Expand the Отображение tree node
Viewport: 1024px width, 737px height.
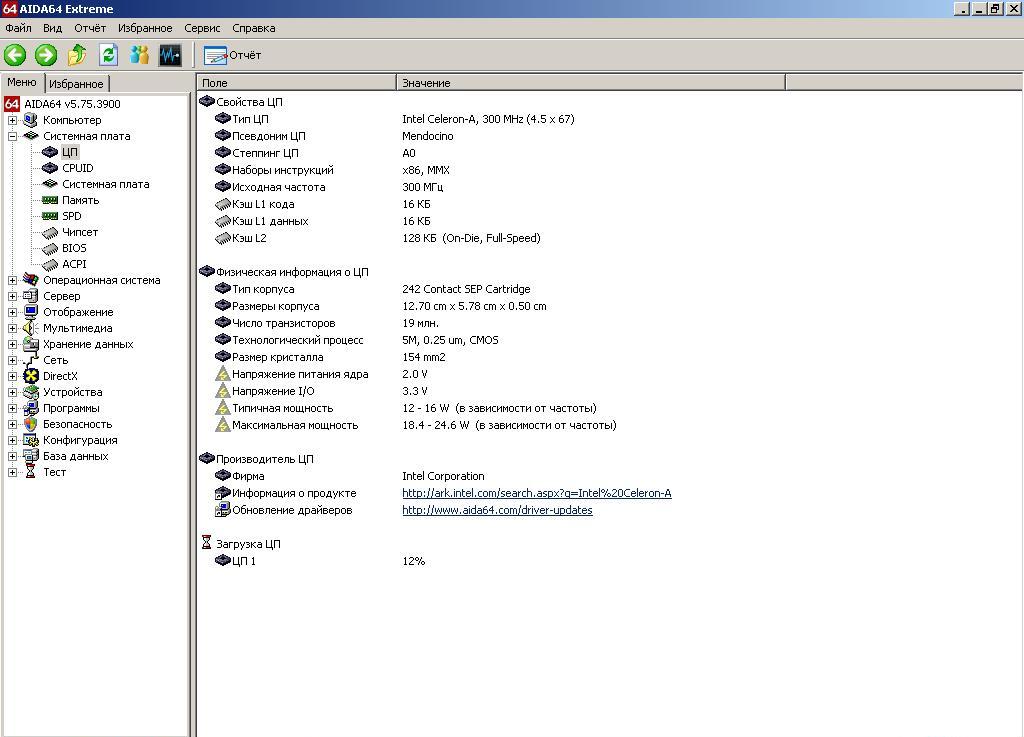12,312
